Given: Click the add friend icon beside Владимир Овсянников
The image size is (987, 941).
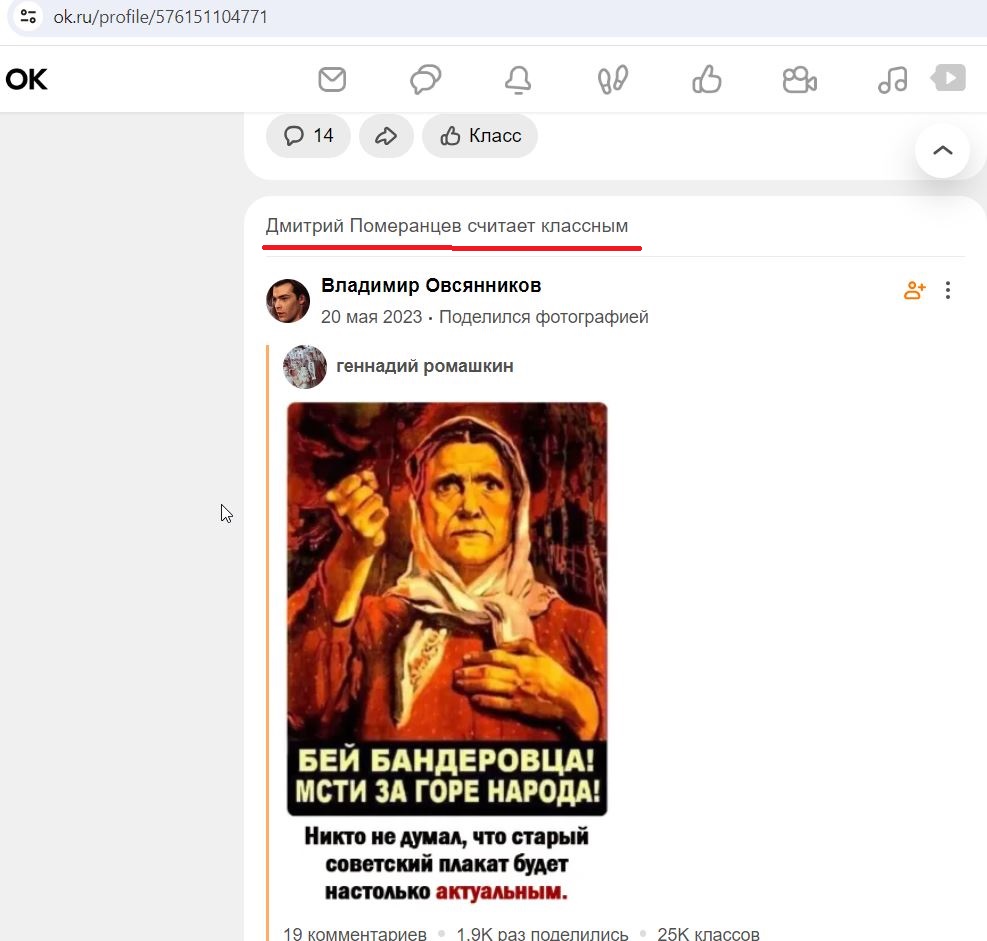Looking at the screenshot, I should click(x=914, y=290).
